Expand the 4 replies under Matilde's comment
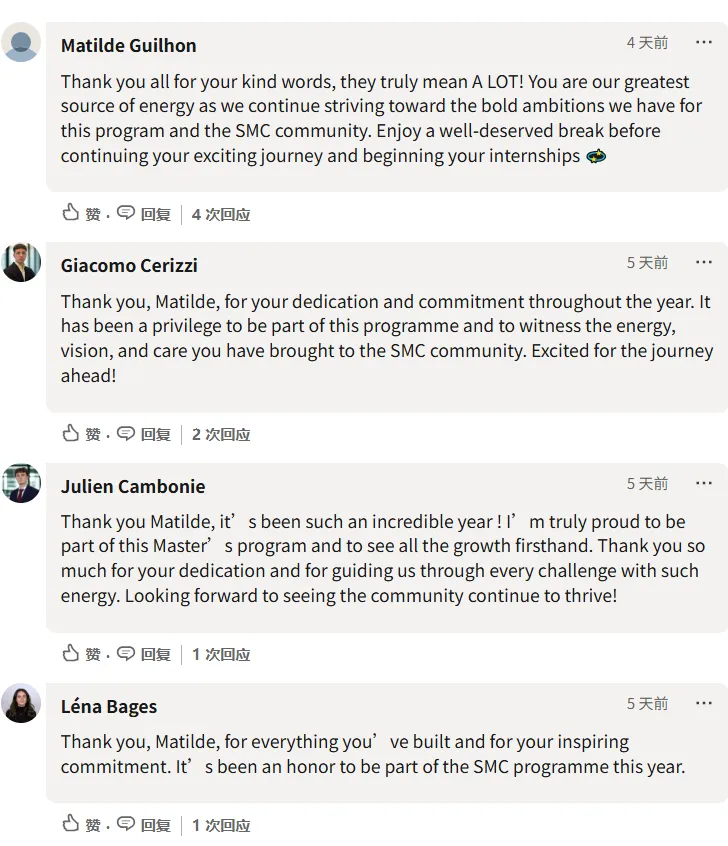Viewport: 728px width, 846px height. (221, 214)
